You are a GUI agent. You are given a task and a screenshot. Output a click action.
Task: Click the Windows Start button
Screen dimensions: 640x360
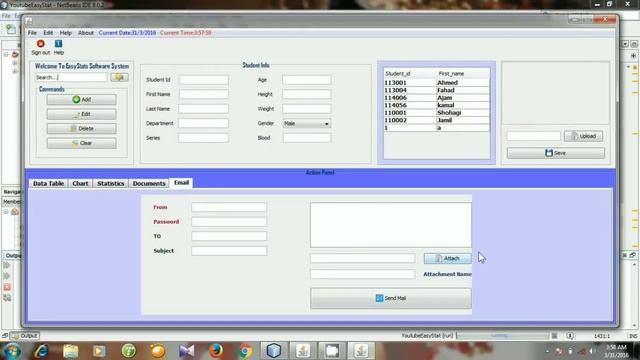(12, 351)
